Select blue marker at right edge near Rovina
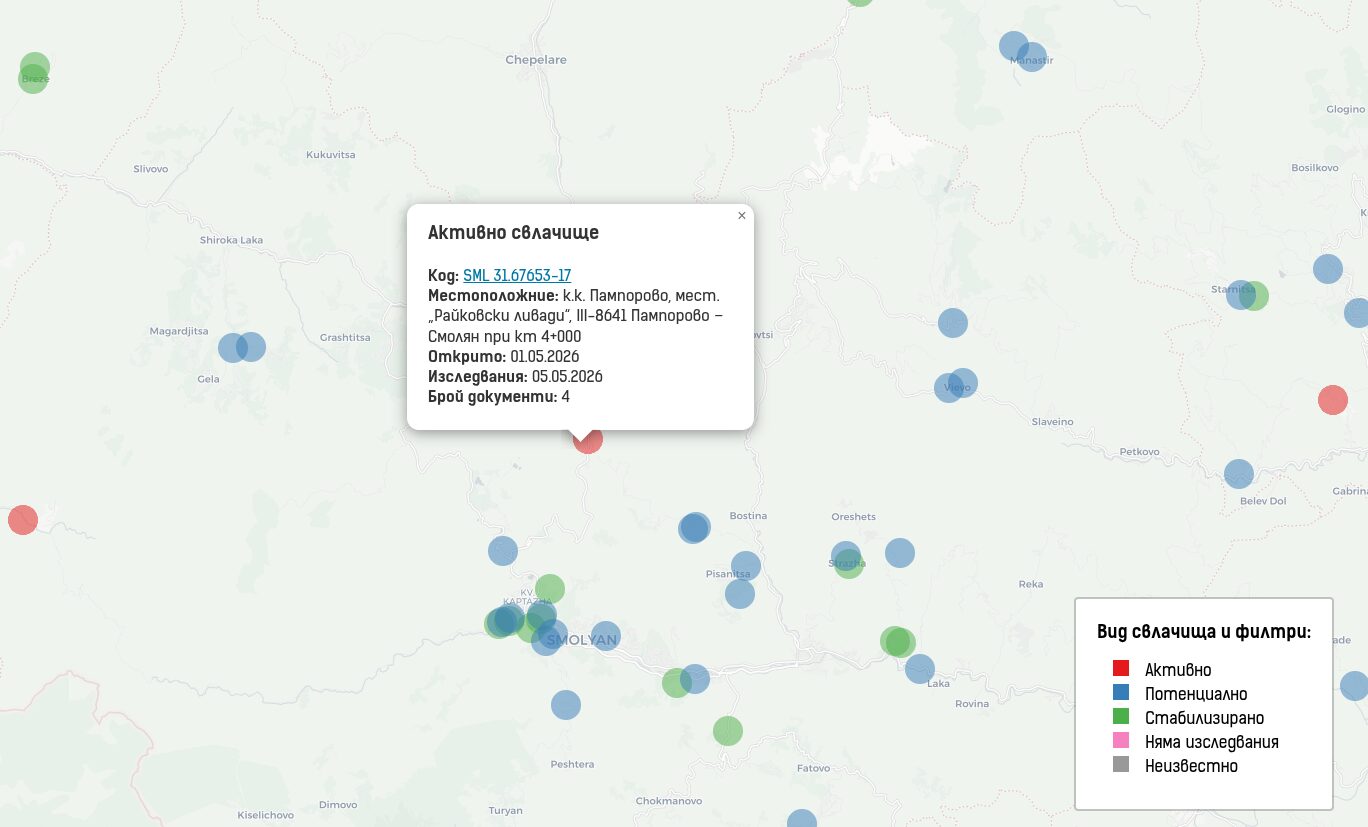Image resolution: width=1368 pixels, height=827 pixels. tap(1353, 686)
